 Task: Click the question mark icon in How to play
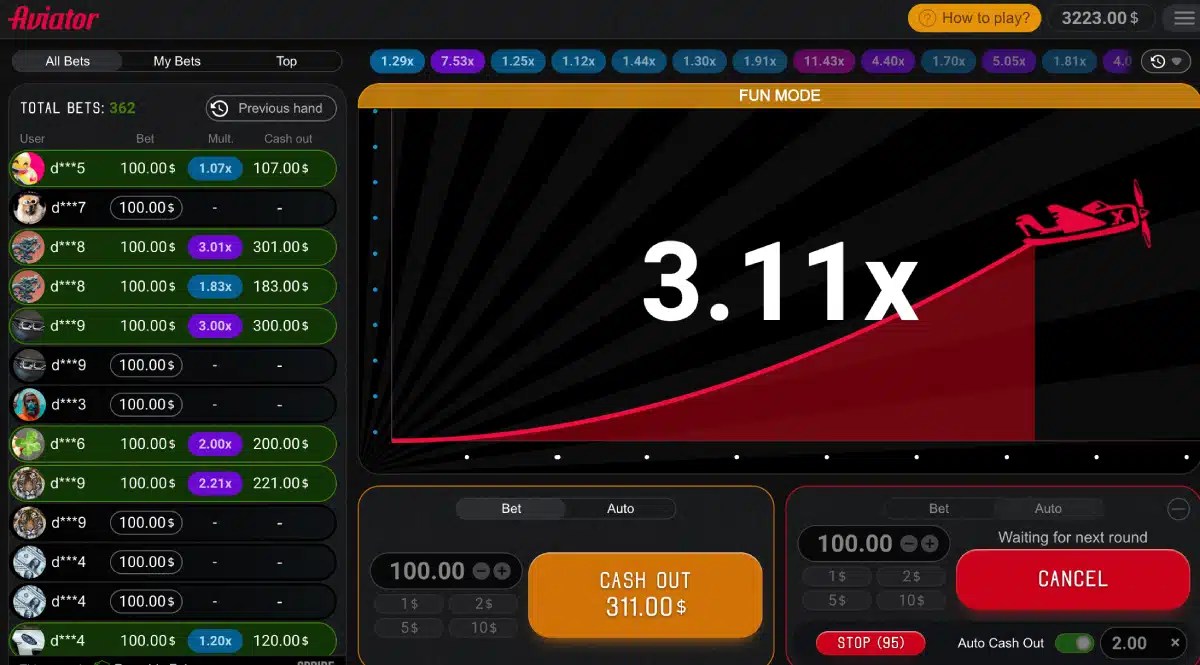[x=930, y=17]
